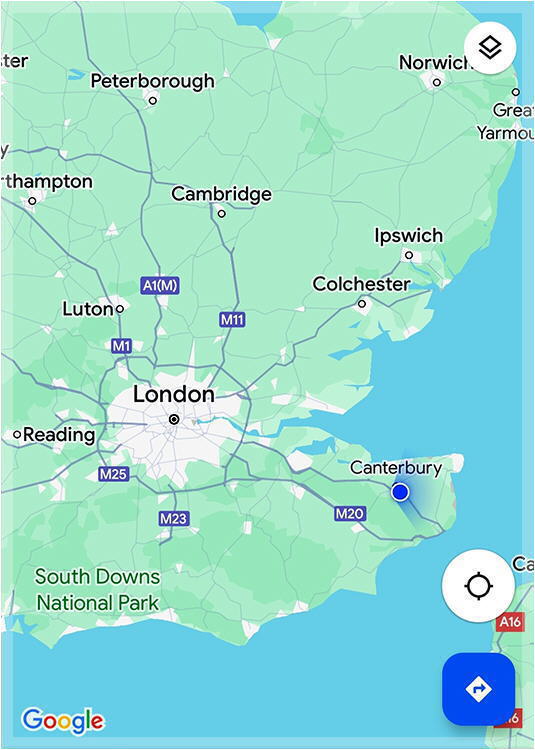Click the red A16 road marker

pos(510,622)
